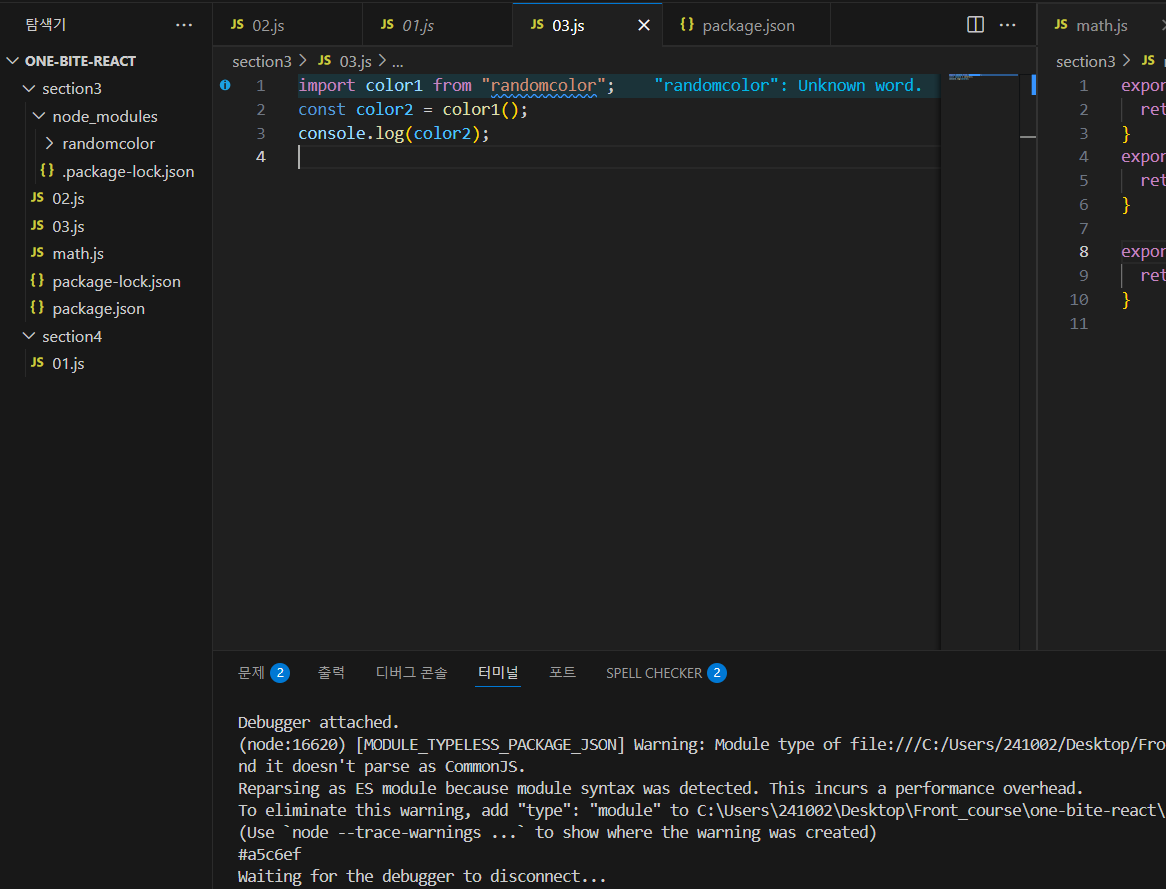This screenshot has width=1166, height=889.
Task: Click the JS icon of 03.js in explorer
Action: (x=37, y=225)
